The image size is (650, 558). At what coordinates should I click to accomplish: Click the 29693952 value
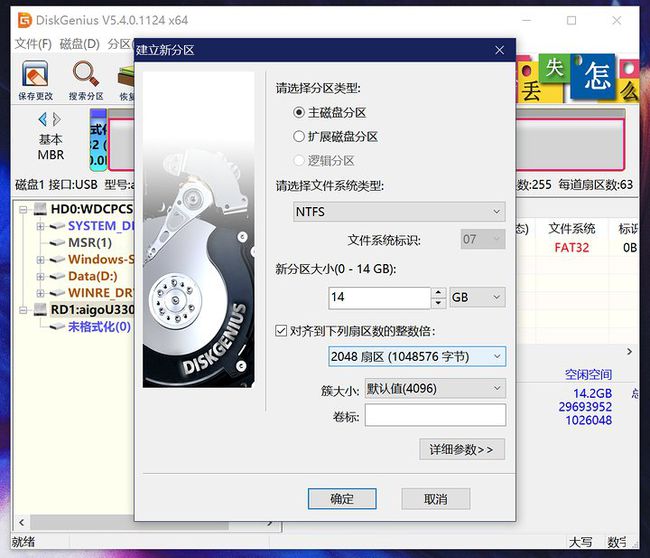pos(585,407)
